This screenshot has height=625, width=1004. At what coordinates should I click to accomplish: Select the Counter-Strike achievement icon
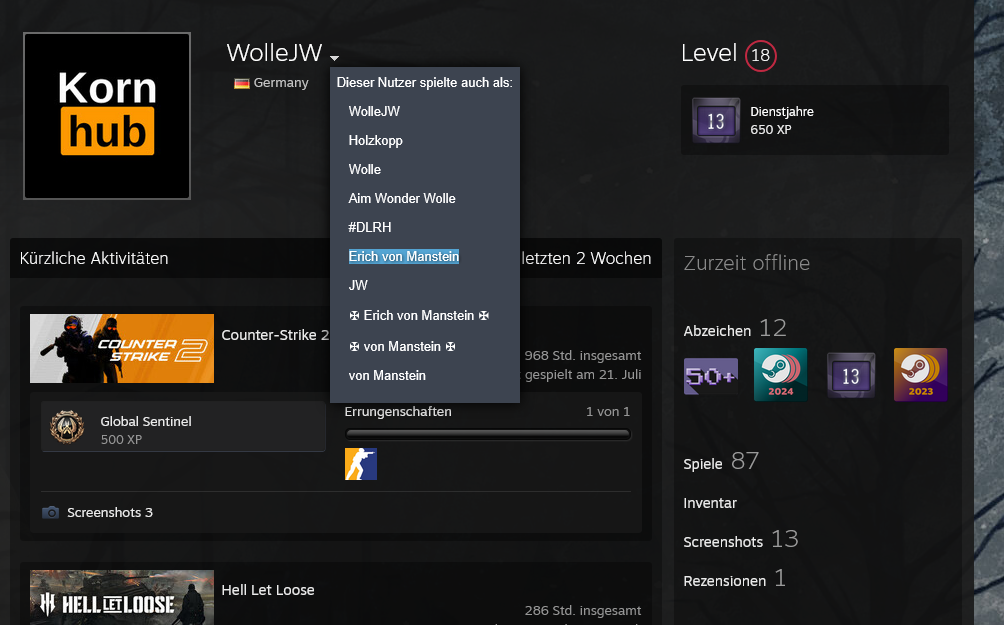(360, 464)
